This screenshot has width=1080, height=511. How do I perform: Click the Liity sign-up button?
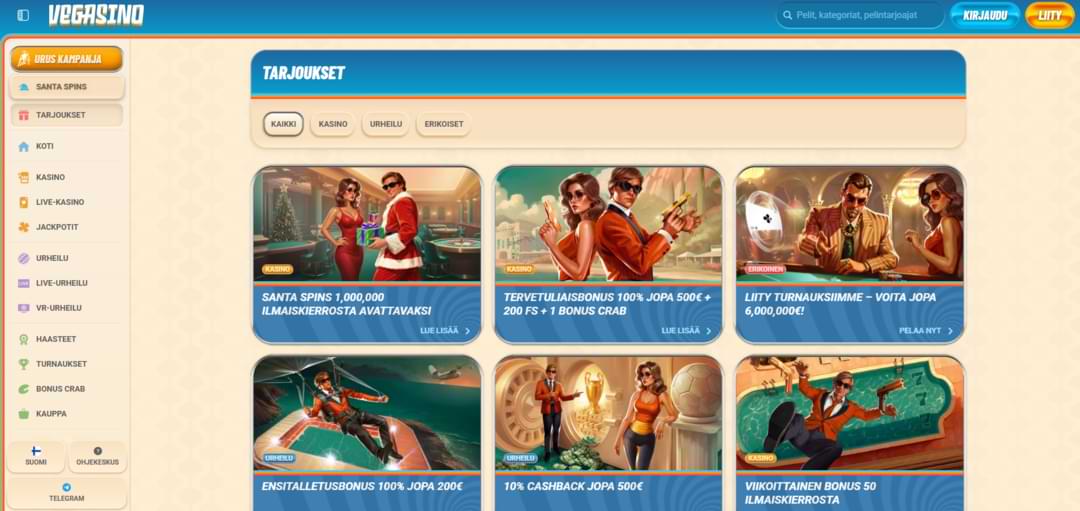point(1049,15)
